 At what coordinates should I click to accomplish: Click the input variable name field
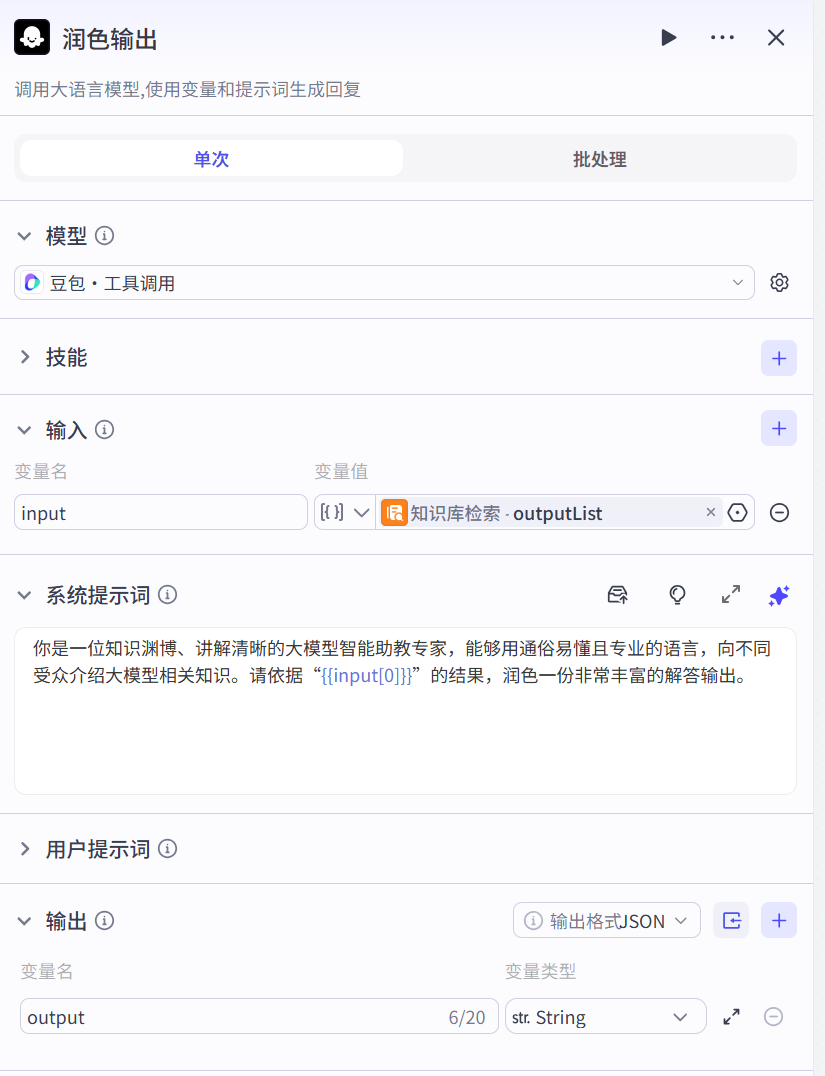pyautogui.click(x=160, y=513)
